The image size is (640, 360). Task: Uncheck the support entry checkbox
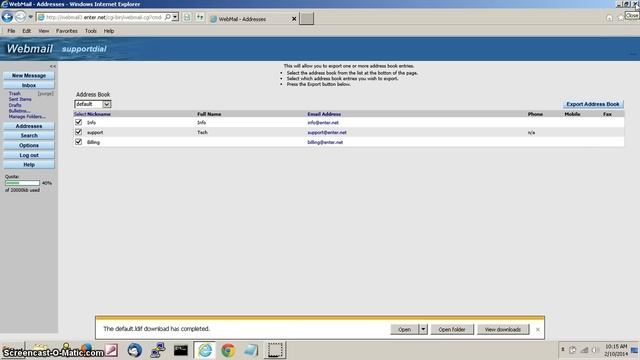pos(78,132)
